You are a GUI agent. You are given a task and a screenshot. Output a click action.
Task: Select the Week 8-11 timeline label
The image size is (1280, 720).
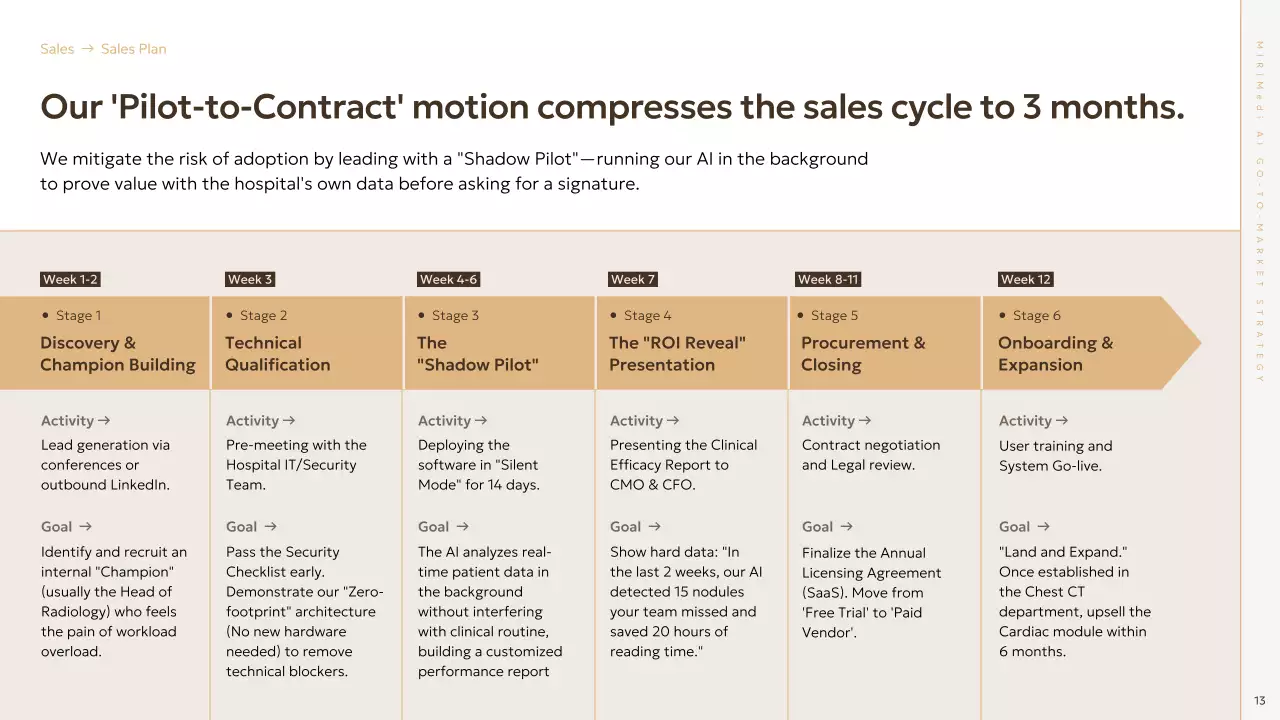click(x=828, y=280)
